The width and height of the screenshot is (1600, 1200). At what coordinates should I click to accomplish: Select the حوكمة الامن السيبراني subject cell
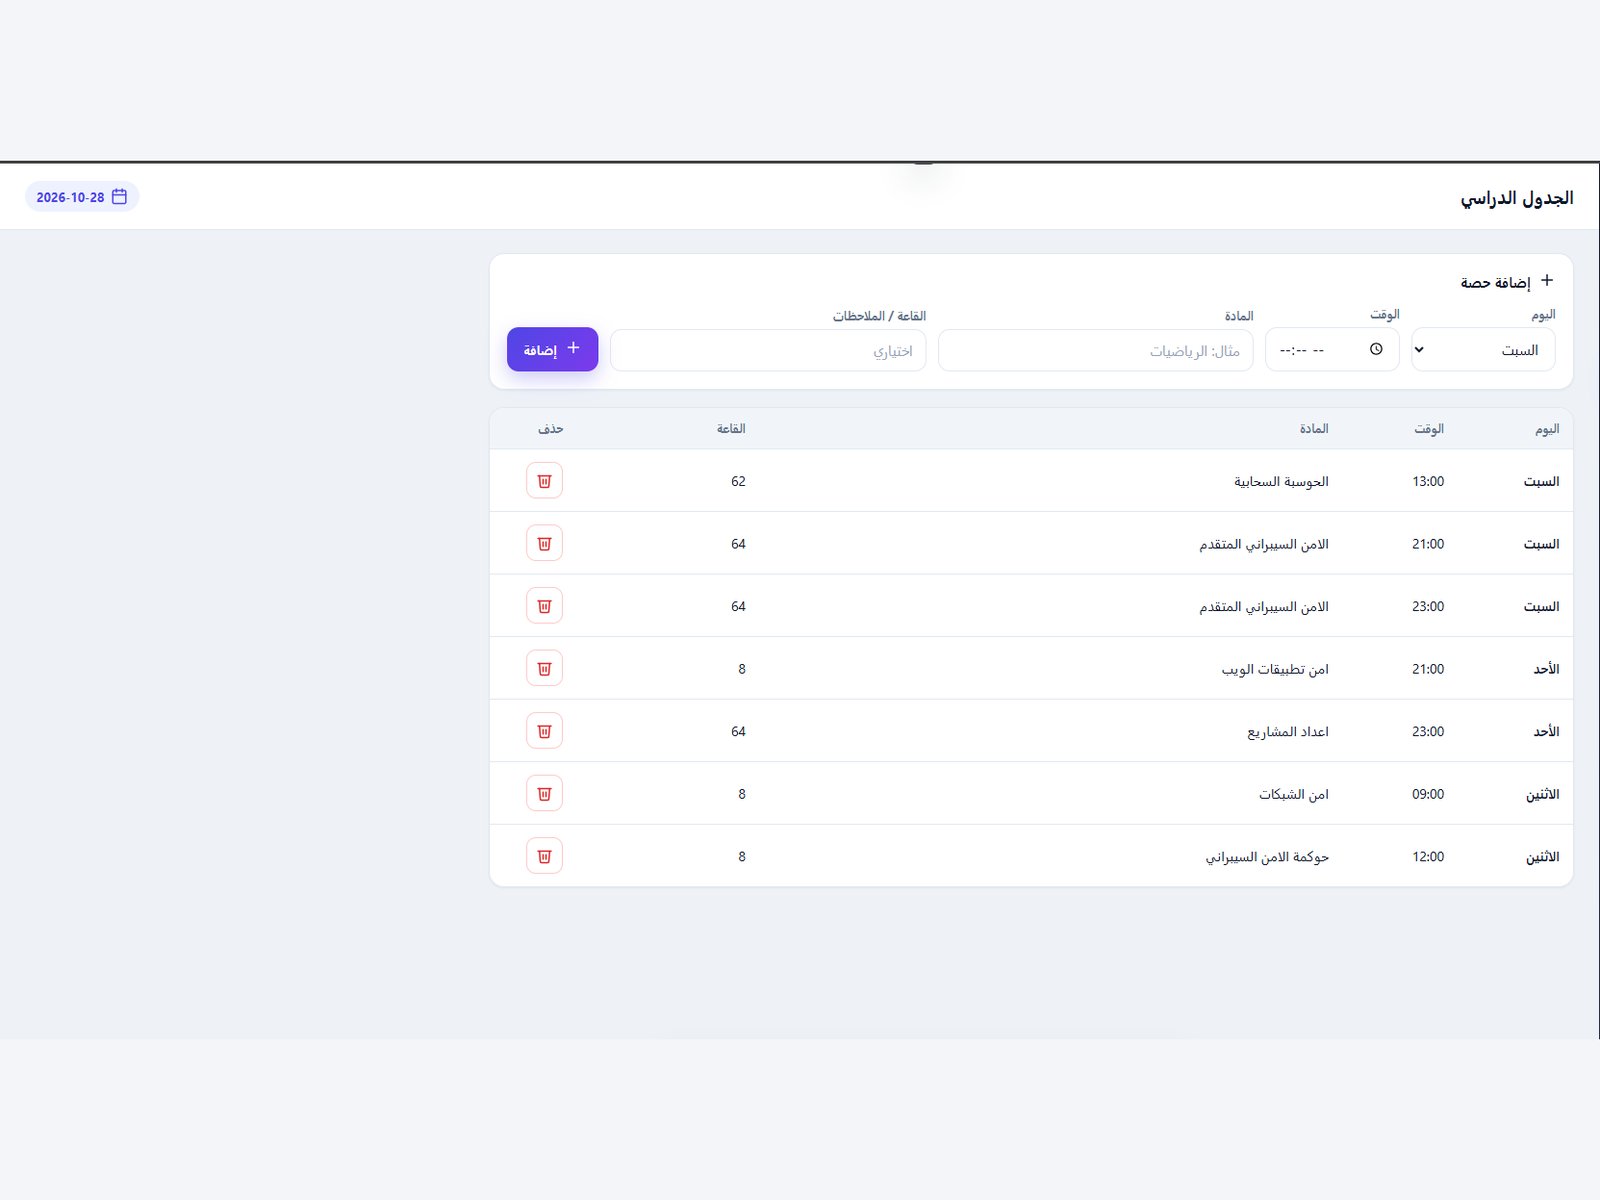click(x=1267, y=857)
